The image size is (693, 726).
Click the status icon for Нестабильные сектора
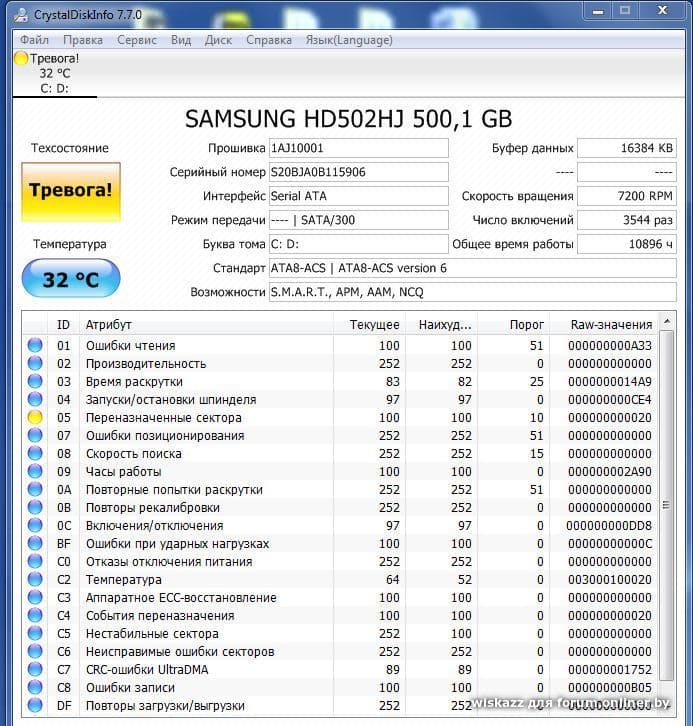point(35,633)
